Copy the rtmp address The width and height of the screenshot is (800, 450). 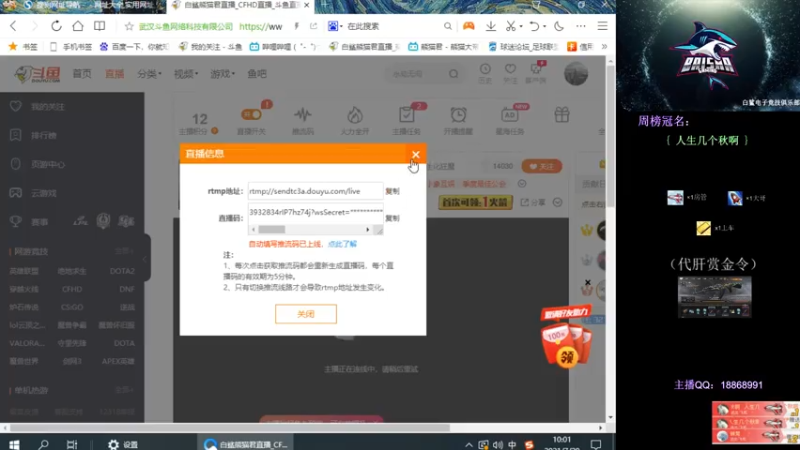392,191
